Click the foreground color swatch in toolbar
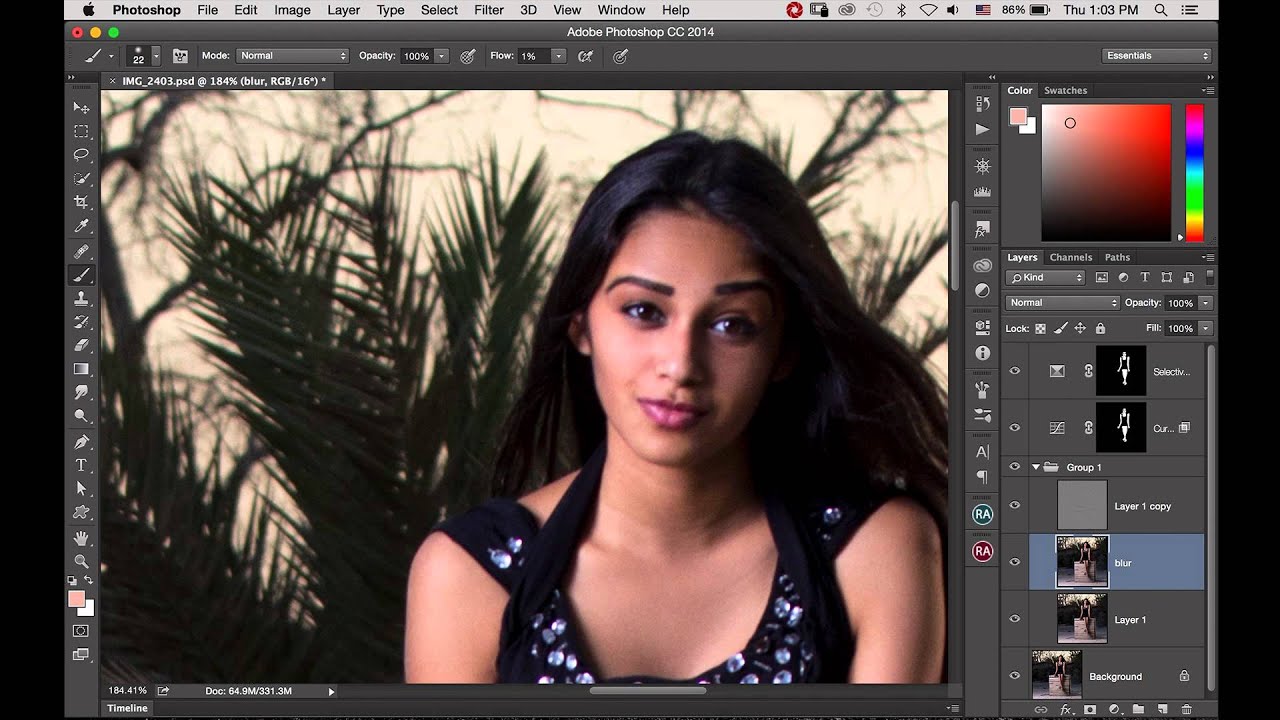1280x720 pixels. (76, 599)
